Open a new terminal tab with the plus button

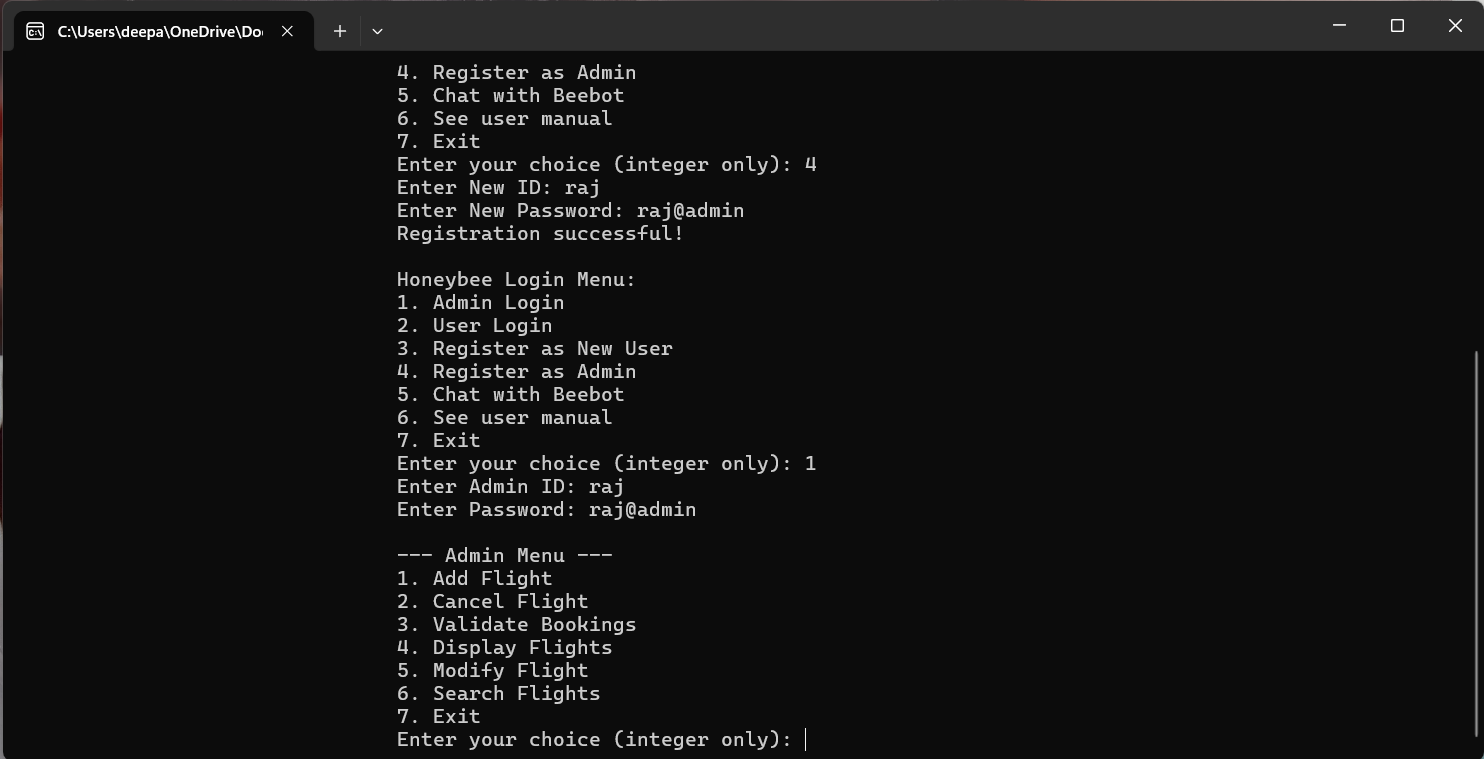tap(339, 31)
